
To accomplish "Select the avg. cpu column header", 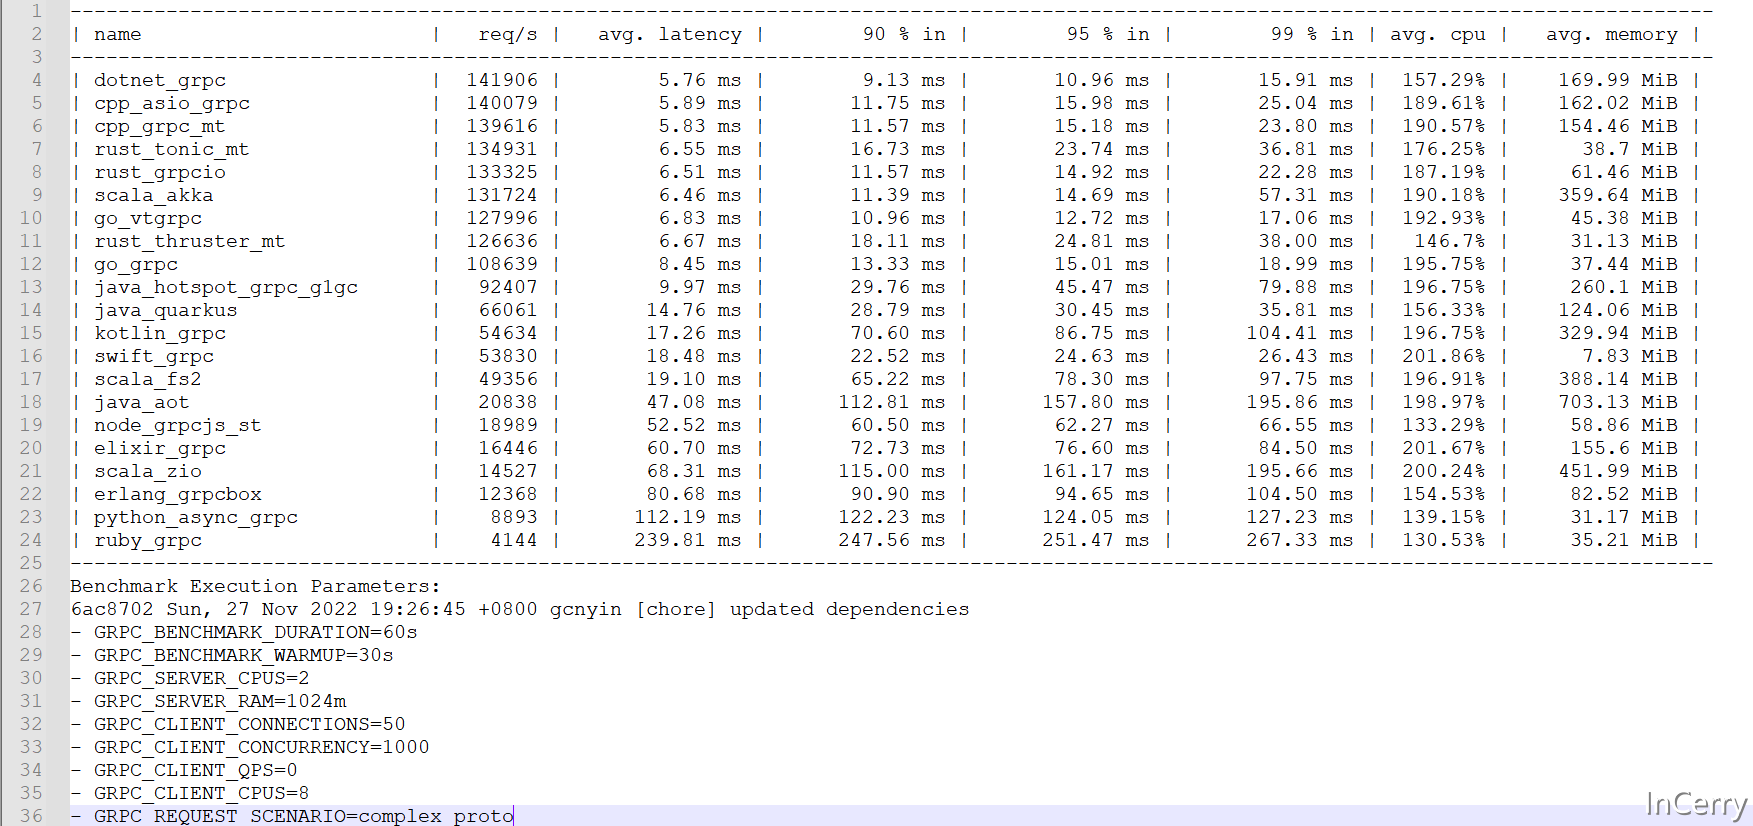I will point(1438,34).
